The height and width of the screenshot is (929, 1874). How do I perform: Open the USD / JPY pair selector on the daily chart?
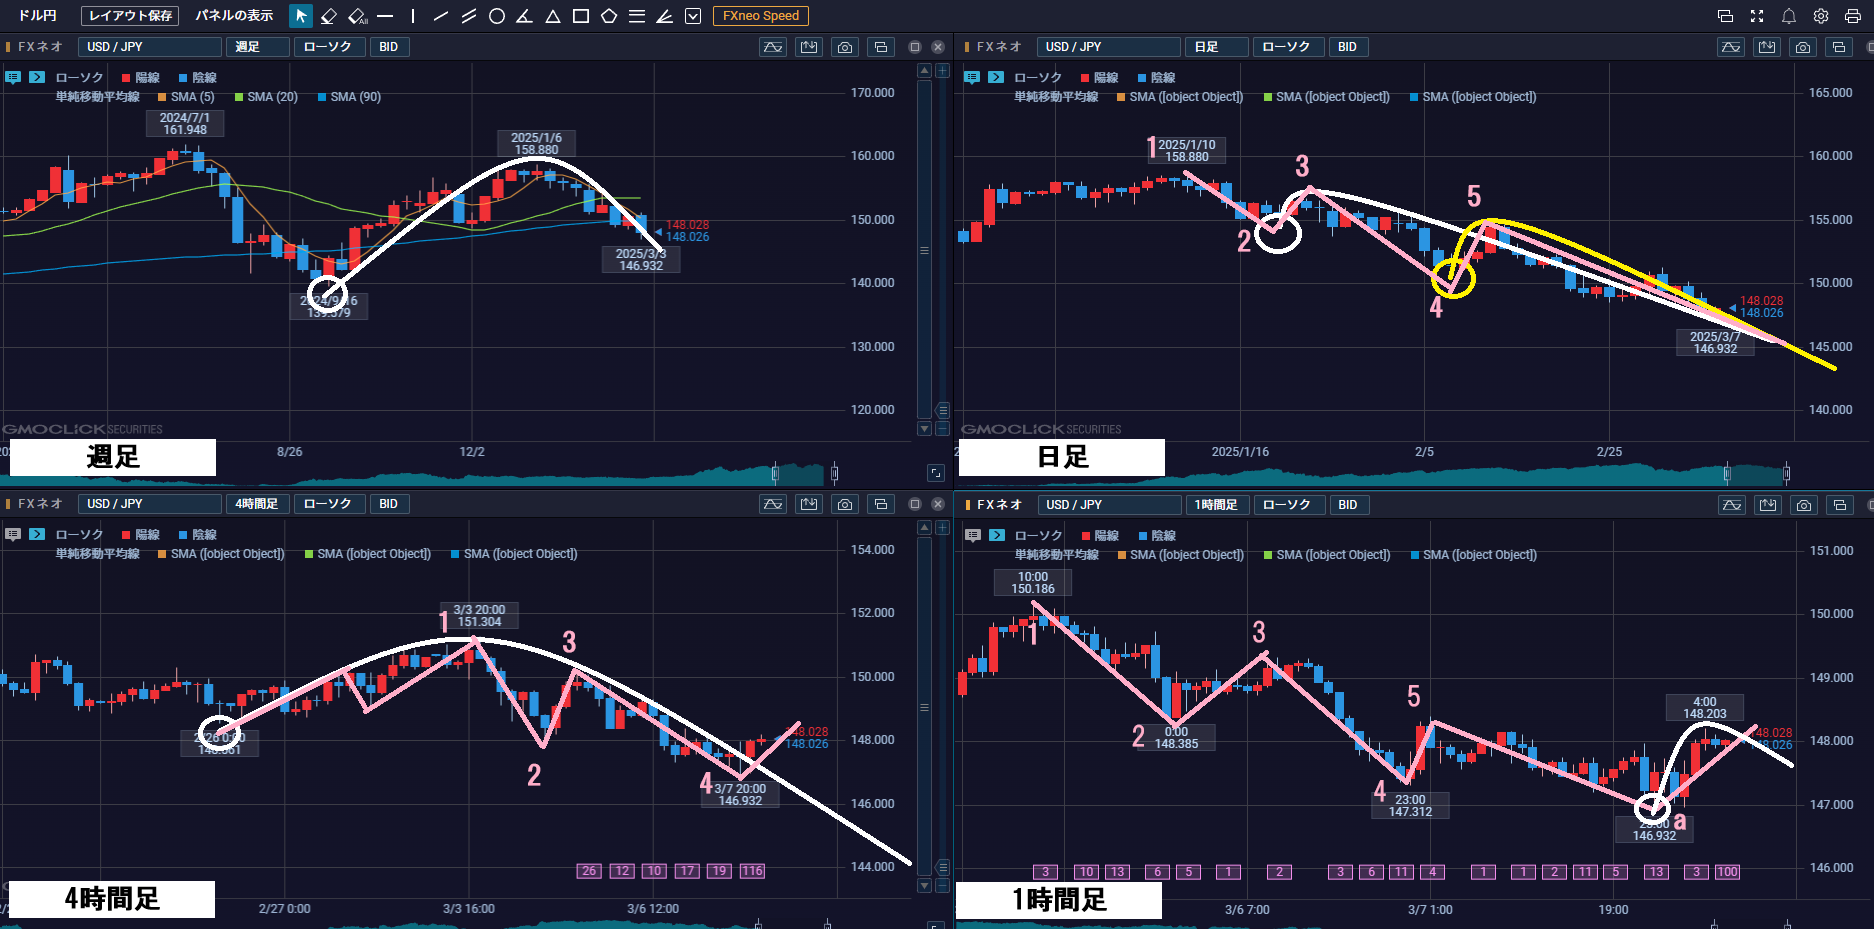coord(1108,47)
